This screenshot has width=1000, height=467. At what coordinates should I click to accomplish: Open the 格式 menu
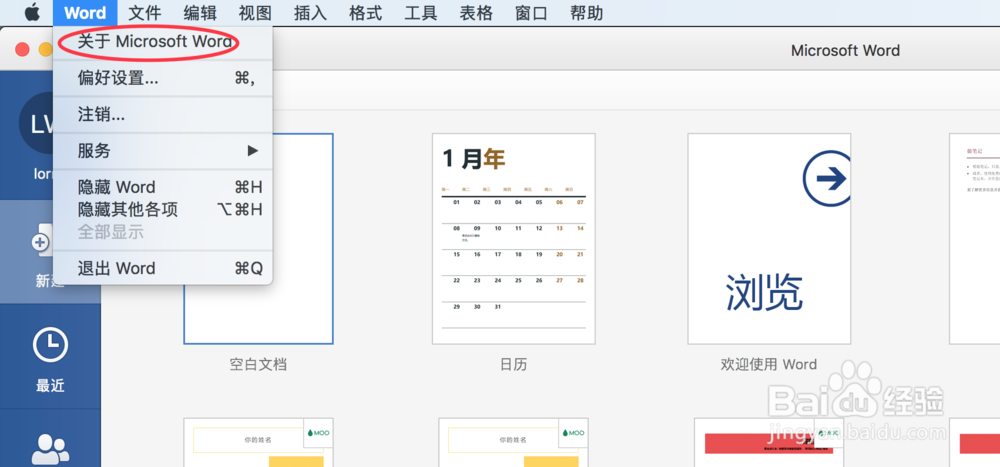[366, 13]
